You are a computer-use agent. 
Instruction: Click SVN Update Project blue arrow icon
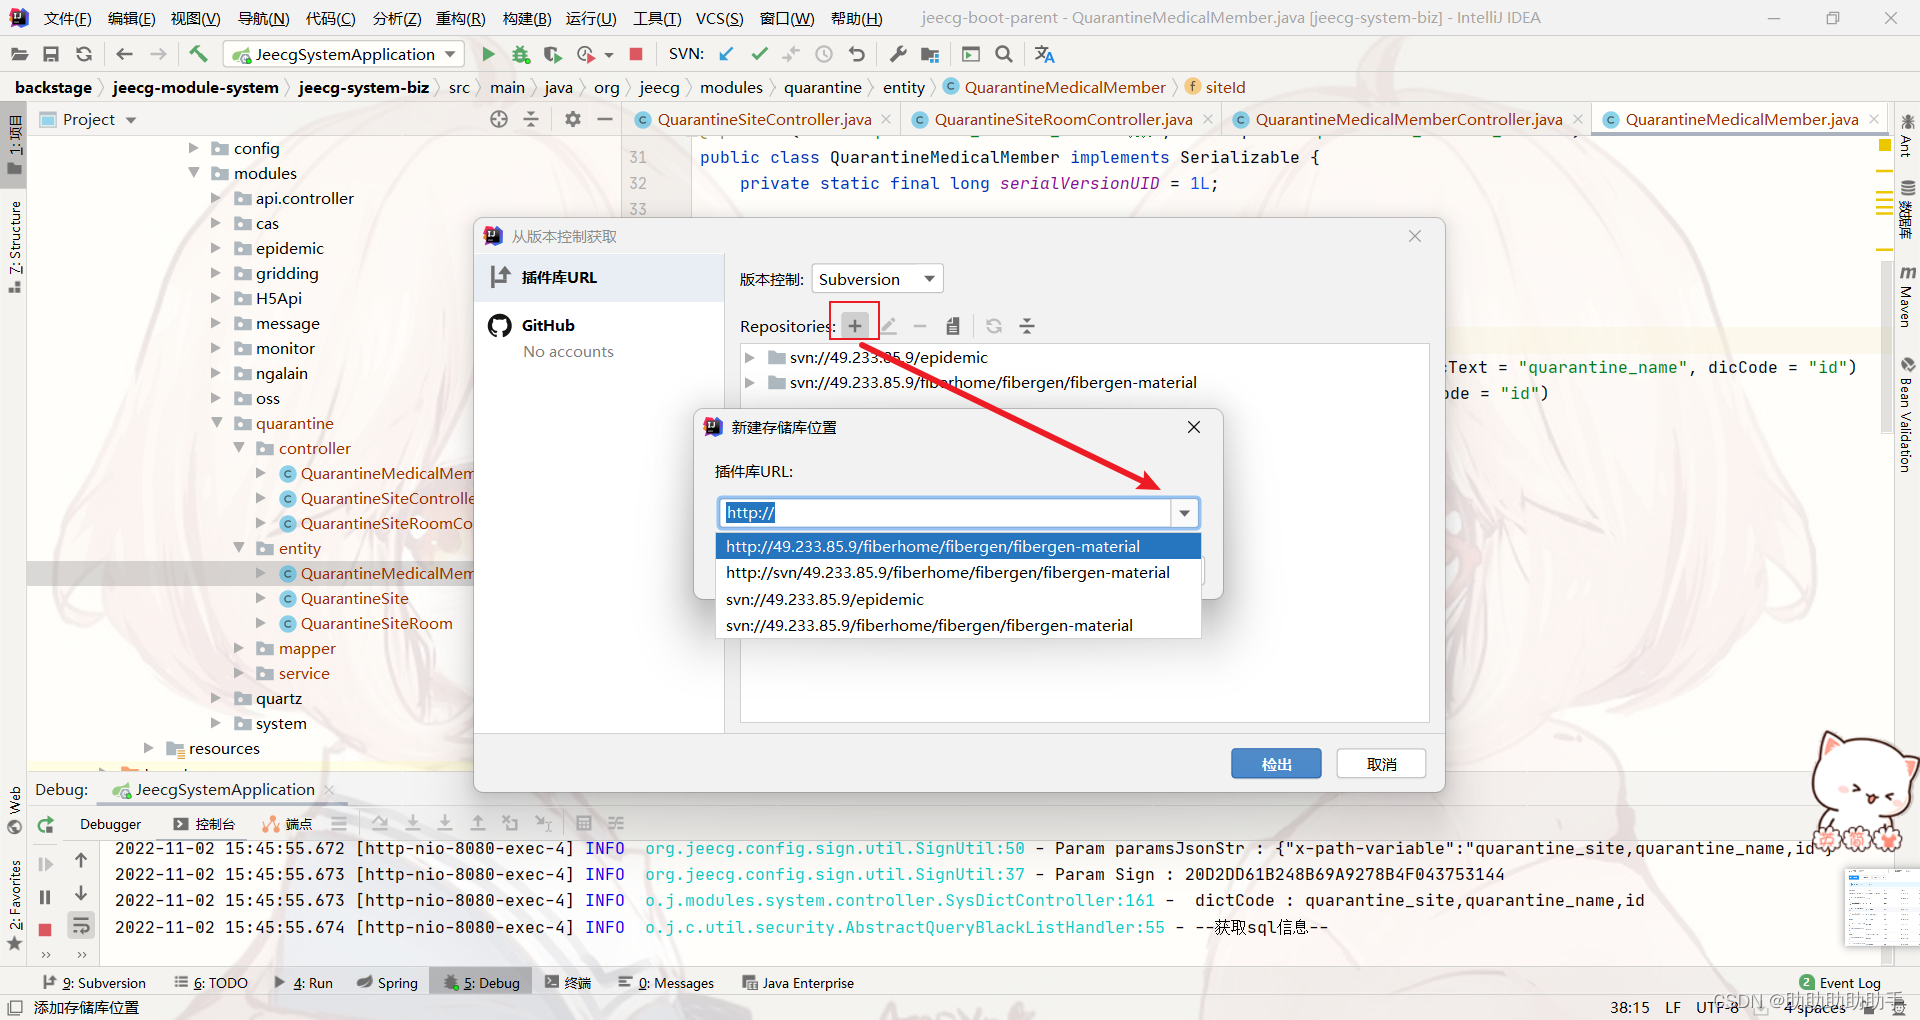point(726,54)
